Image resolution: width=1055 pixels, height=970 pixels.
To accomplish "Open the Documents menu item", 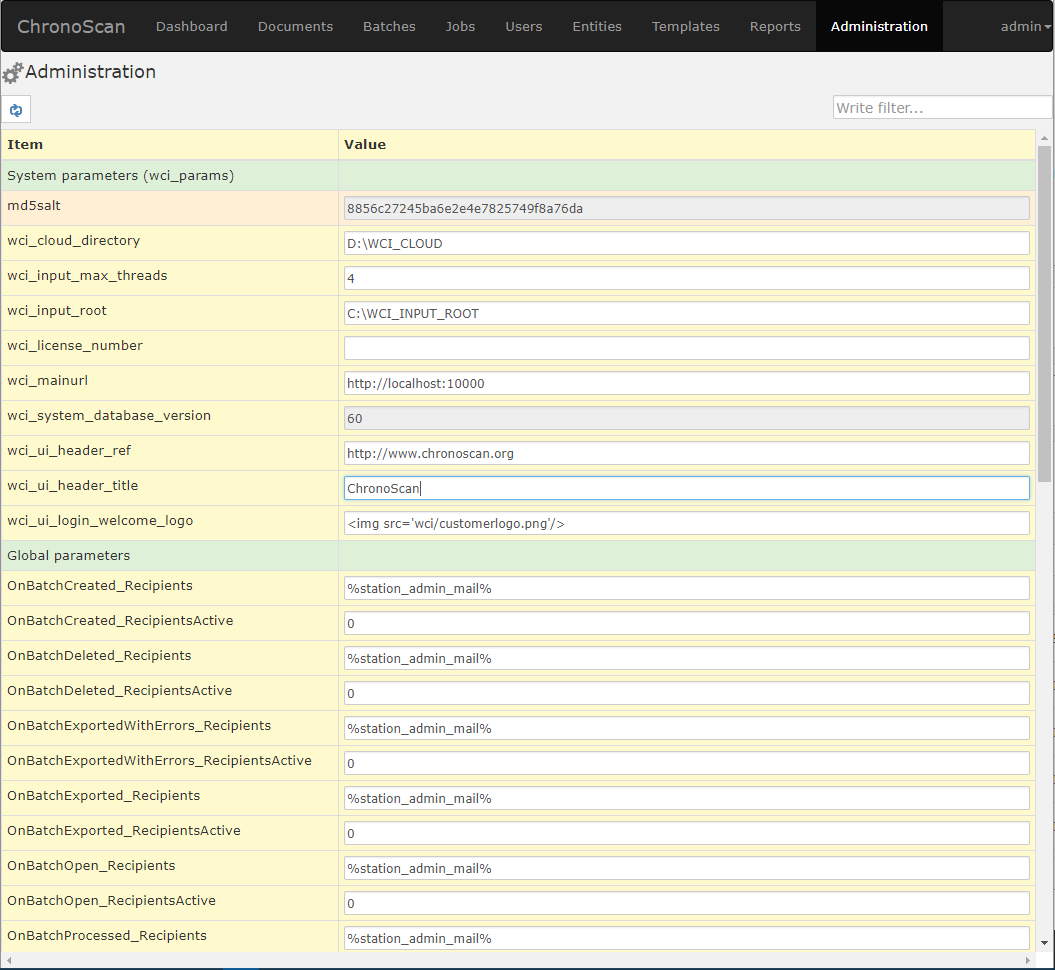I will point(295,26).
